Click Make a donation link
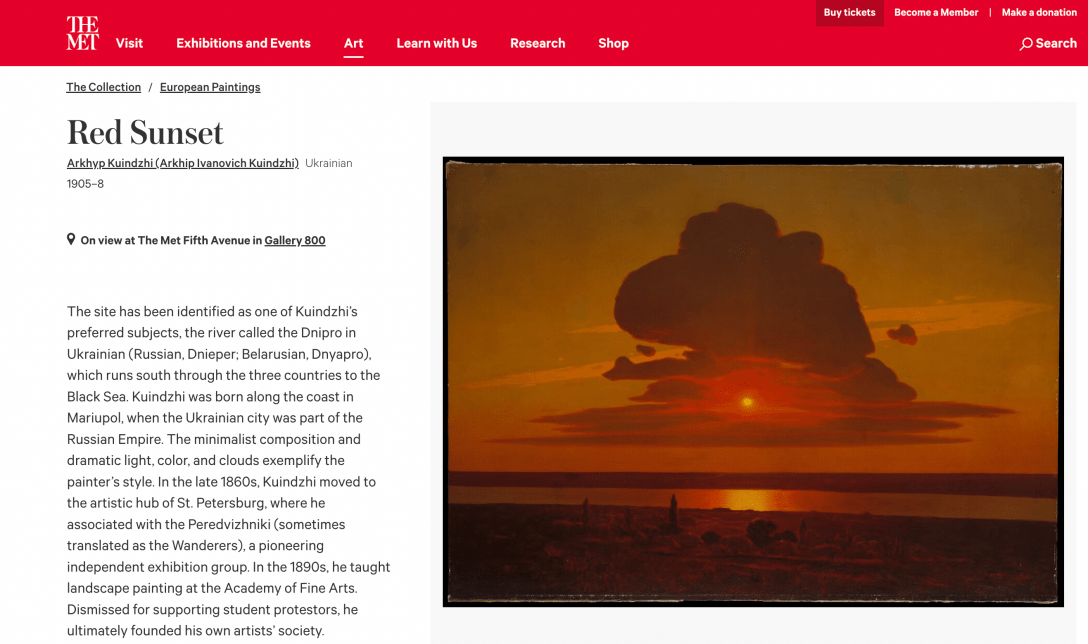This screenshot has width=1088, height=644. [x=1039, y=13]
